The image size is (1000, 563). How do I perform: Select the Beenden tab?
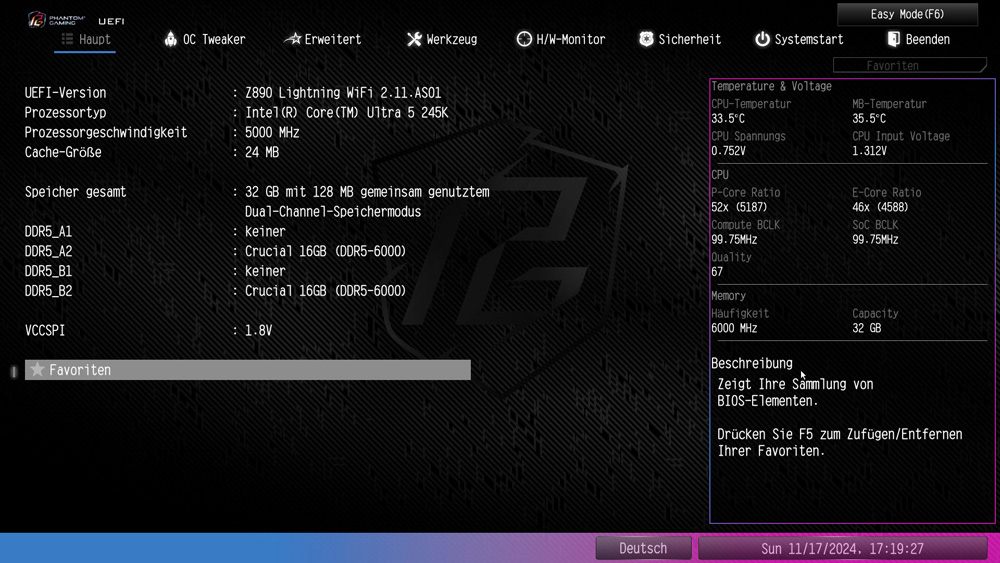pyautogui.click(x=918, y=40)
